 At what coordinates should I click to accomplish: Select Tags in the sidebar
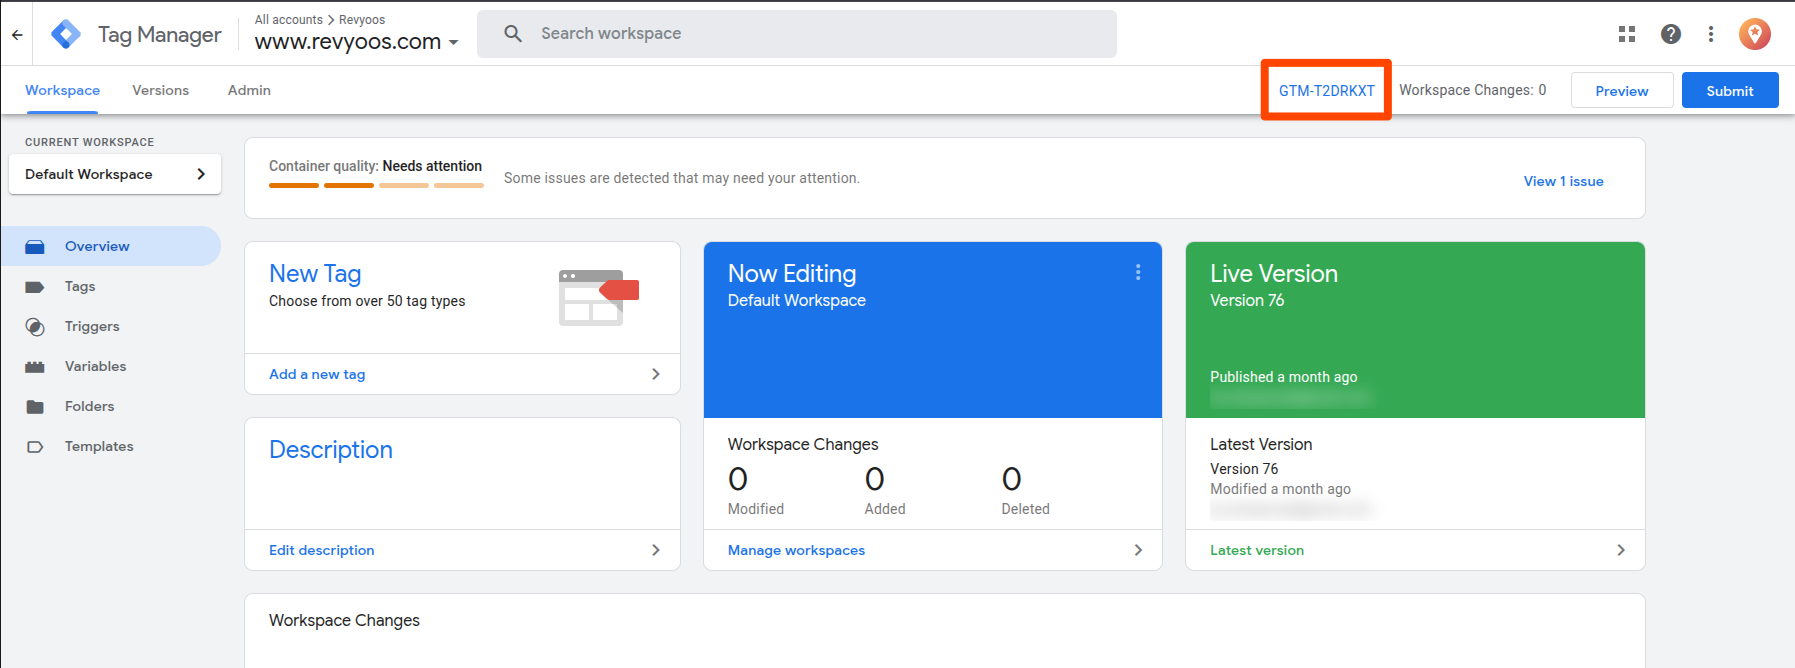(x=110, y=287)
